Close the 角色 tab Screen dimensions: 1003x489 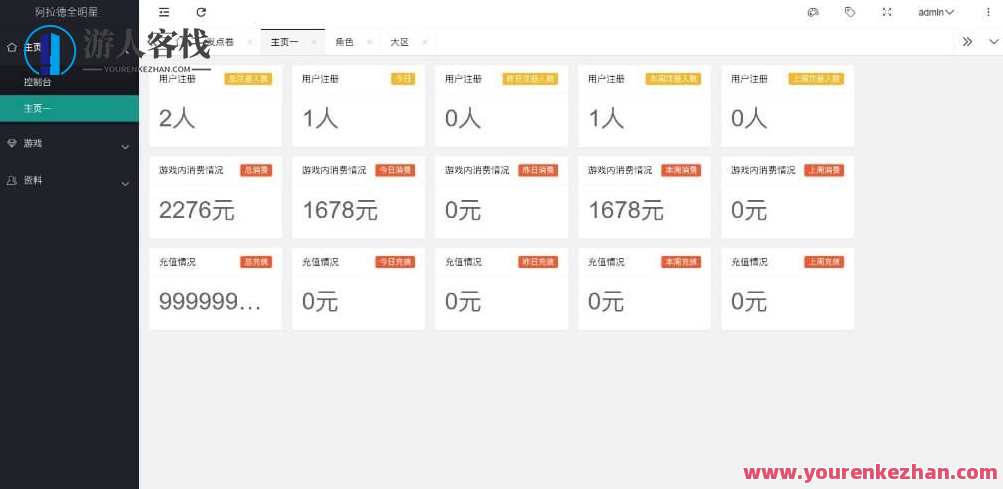pos(369,42)
